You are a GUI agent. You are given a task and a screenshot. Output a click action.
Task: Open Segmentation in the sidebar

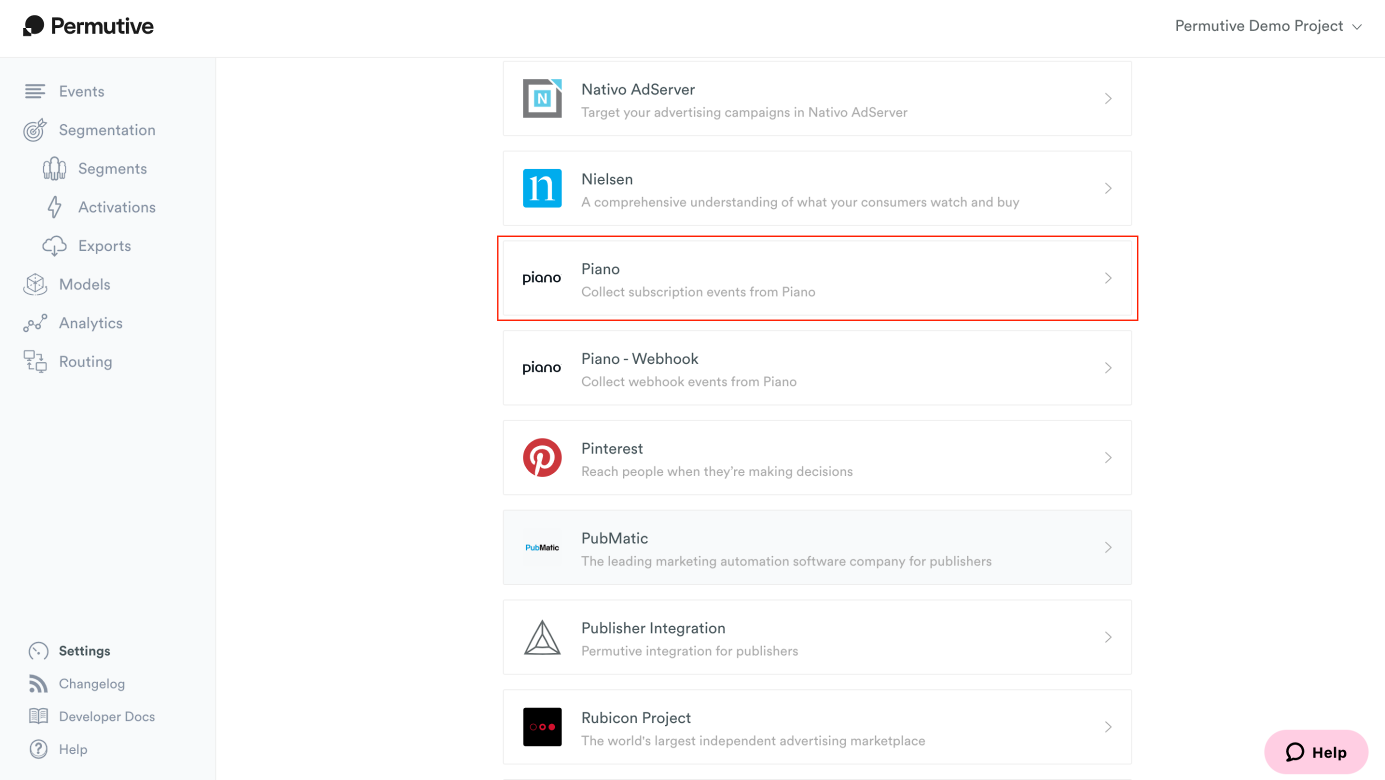(x=107, y=130)
